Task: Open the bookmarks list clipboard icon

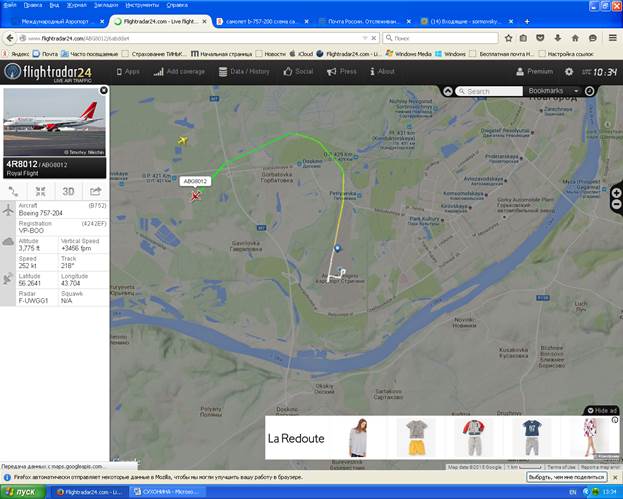Action: tap(523, 38)
